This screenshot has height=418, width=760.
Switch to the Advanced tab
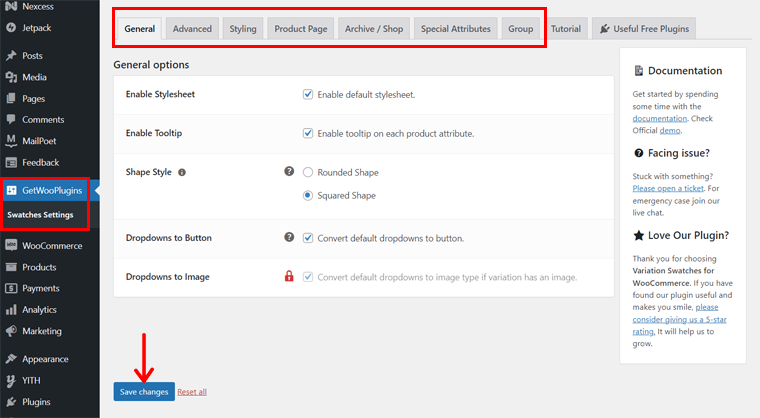click(192, 29)
